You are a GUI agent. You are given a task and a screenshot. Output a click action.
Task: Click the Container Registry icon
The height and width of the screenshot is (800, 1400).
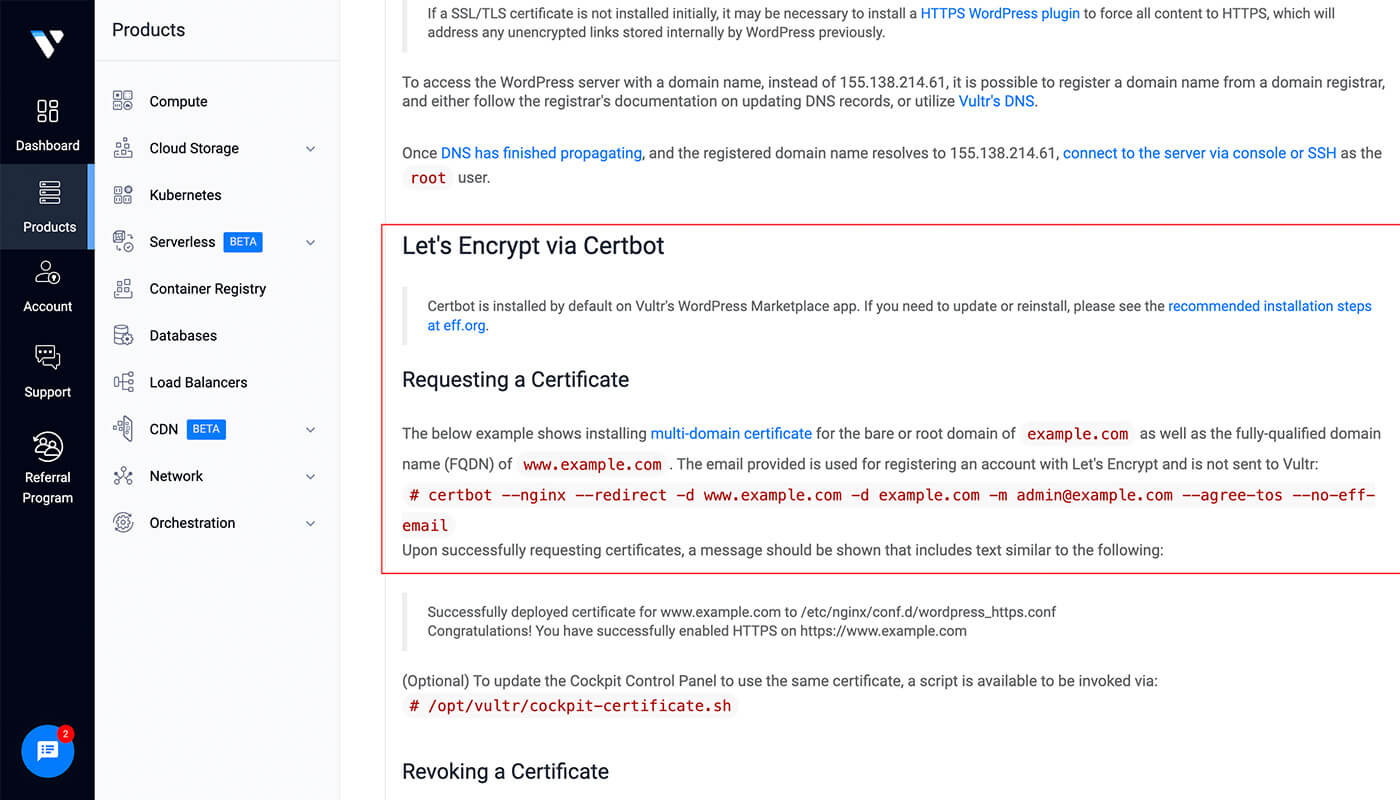(123, 289)
